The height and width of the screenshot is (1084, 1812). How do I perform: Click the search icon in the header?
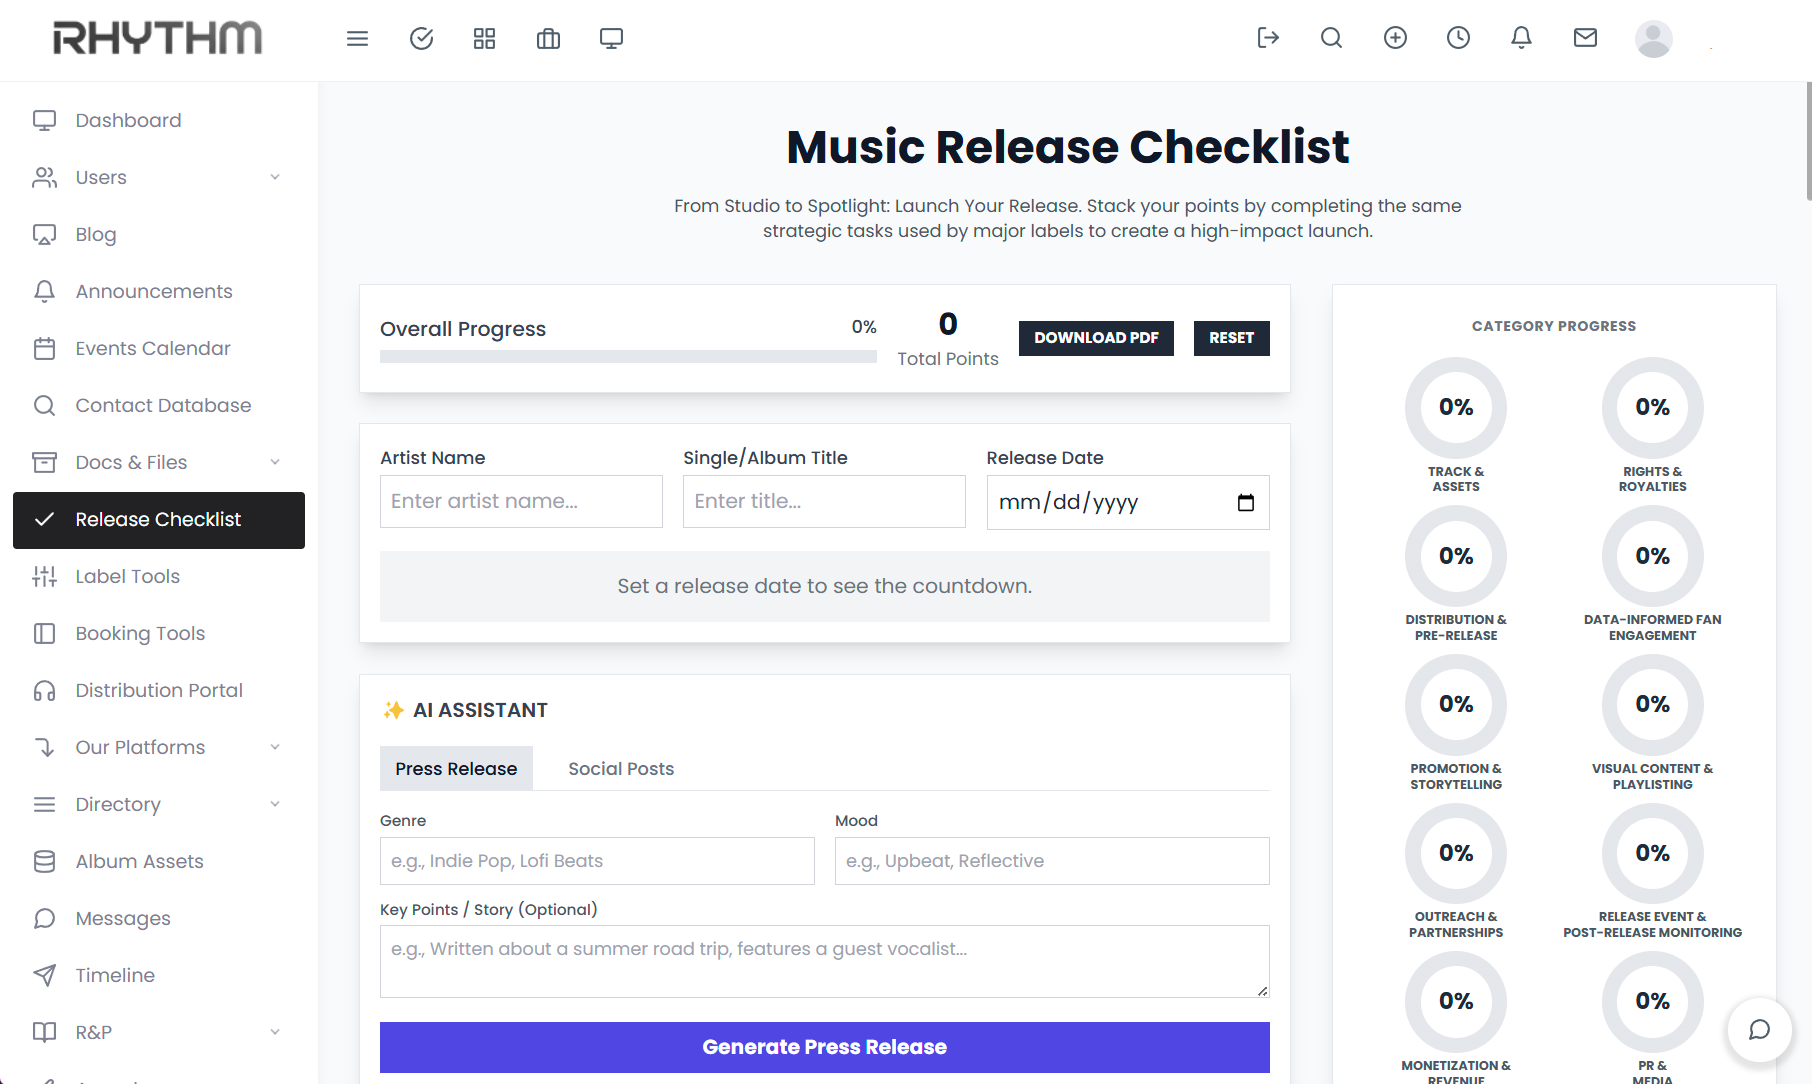click(1331, 38)
